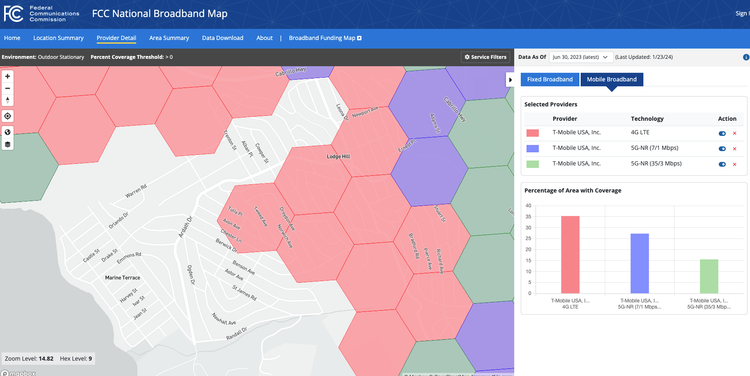Screen dimensions: 750x376
Task: Switch to Mobile Broadband tab
Action: [x=612, y=79]
